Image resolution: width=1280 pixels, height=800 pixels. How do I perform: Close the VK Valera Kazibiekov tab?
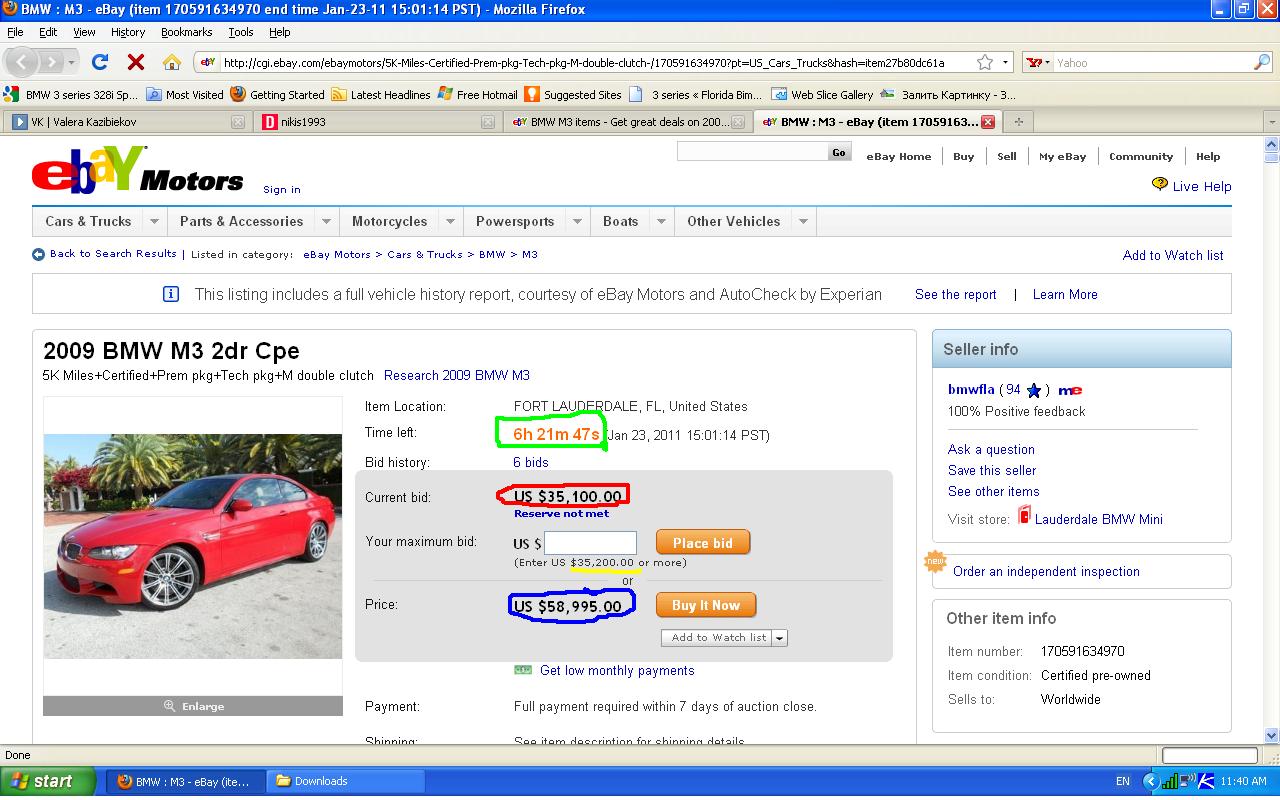(x=238, y=122)
